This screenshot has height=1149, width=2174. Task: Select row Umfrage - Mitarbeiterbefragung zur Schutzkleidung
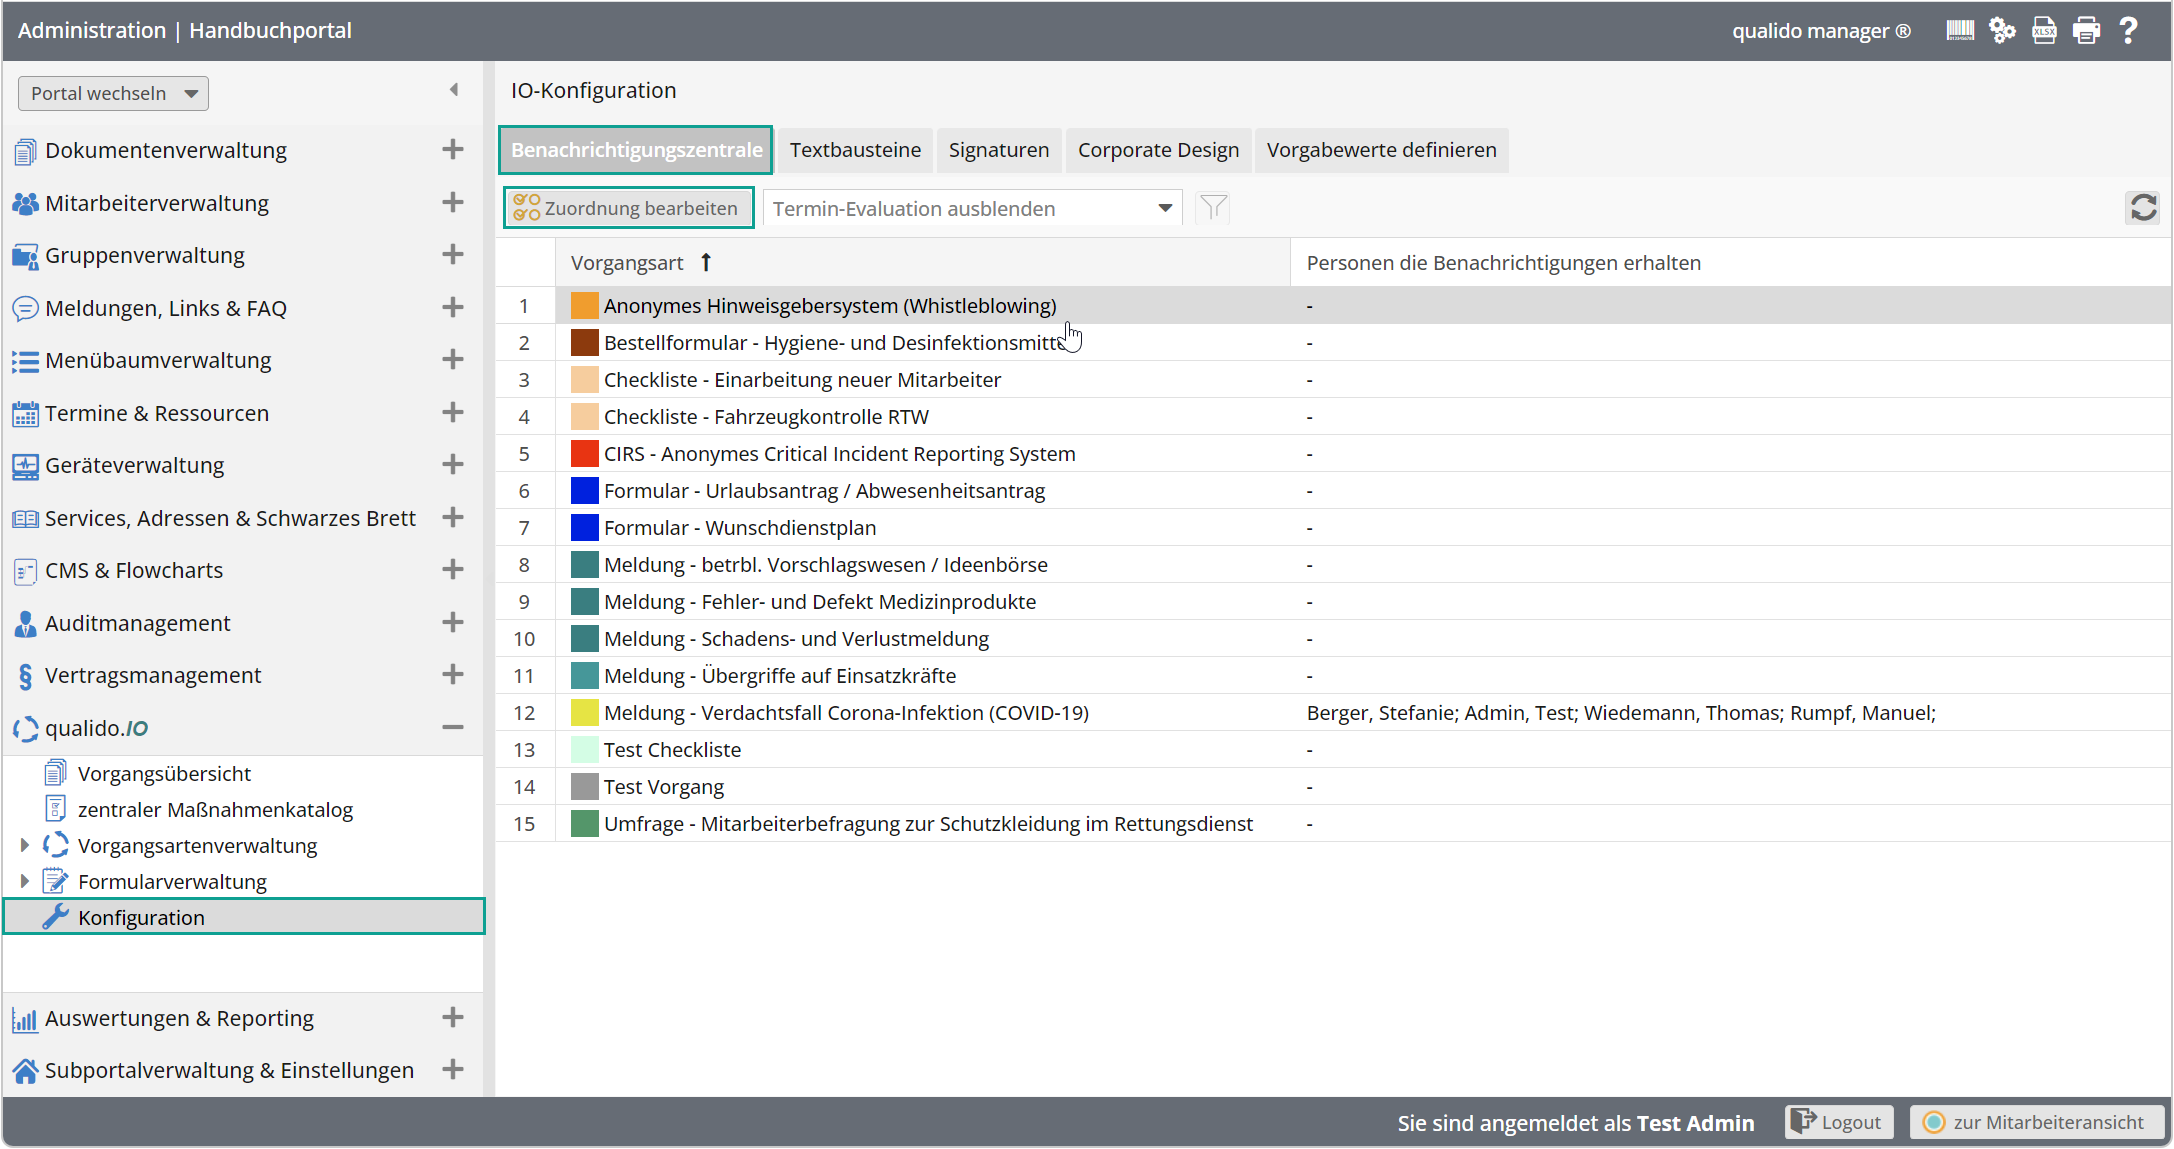[1333, 824]
